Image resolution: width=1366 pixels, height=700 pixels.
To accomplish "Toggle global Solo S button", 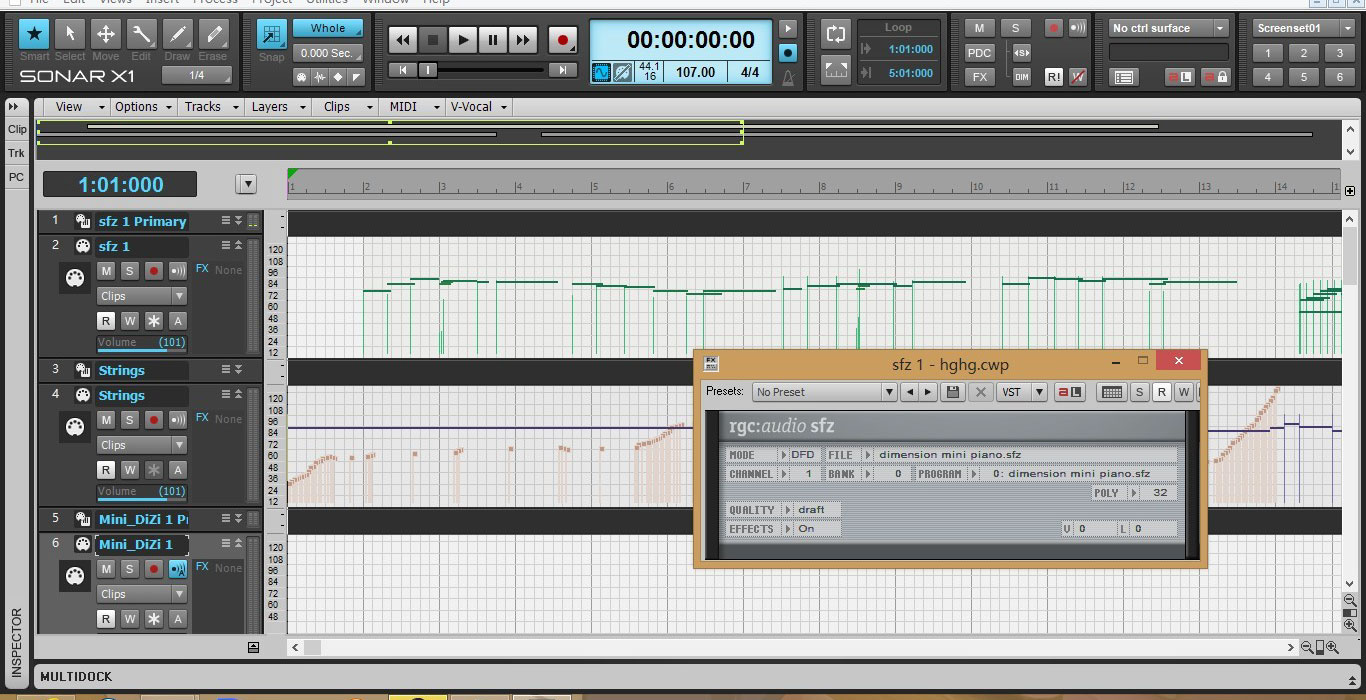I will click(1015, 28).
